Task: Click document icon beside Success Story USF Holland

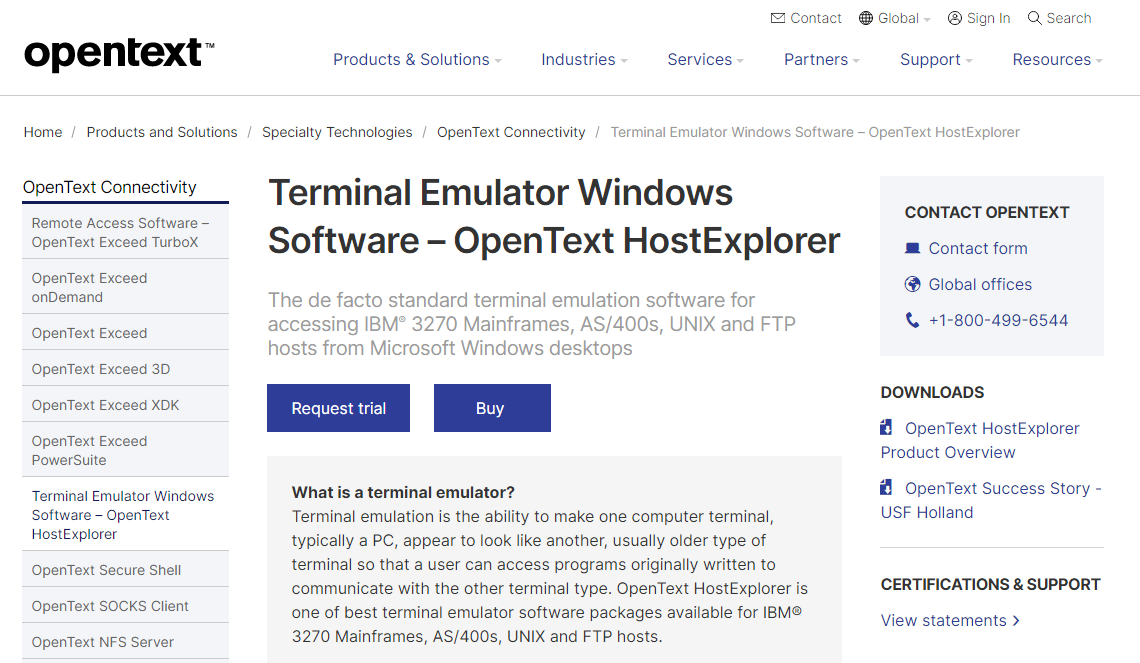Action: pos(886,487)
